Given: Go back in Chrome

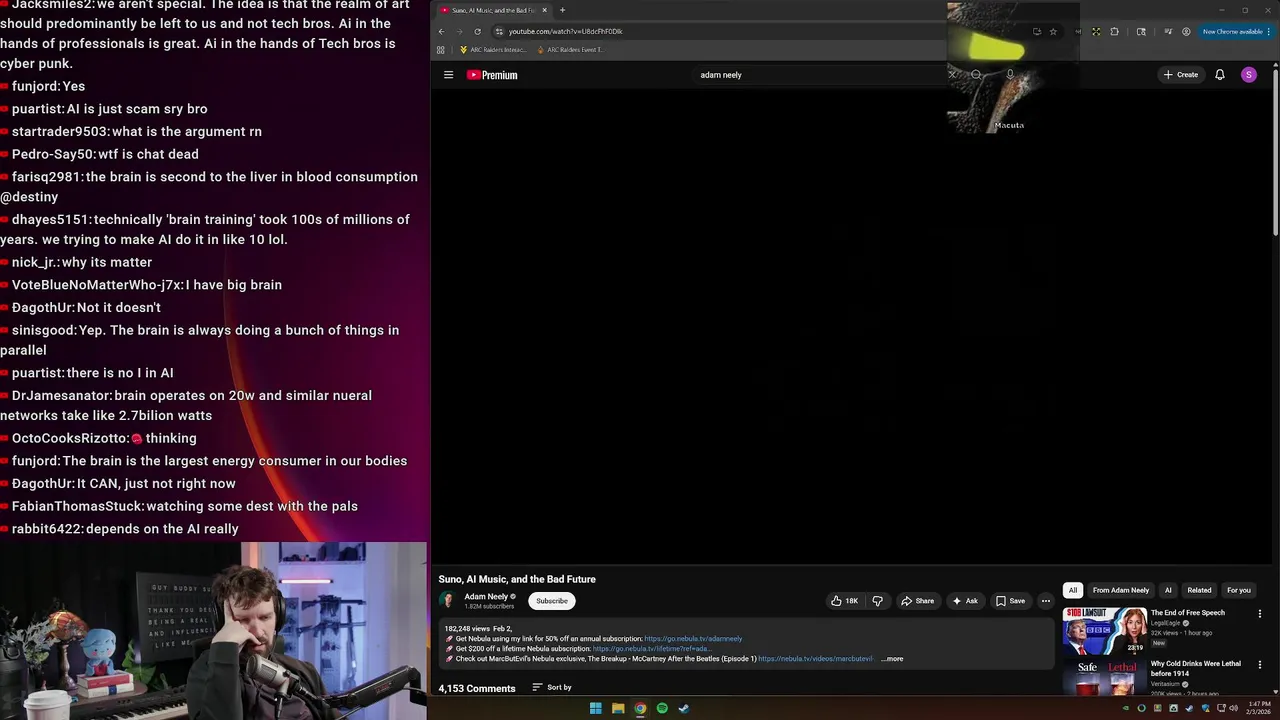Looking at the screenshot, I should [441, 31].
